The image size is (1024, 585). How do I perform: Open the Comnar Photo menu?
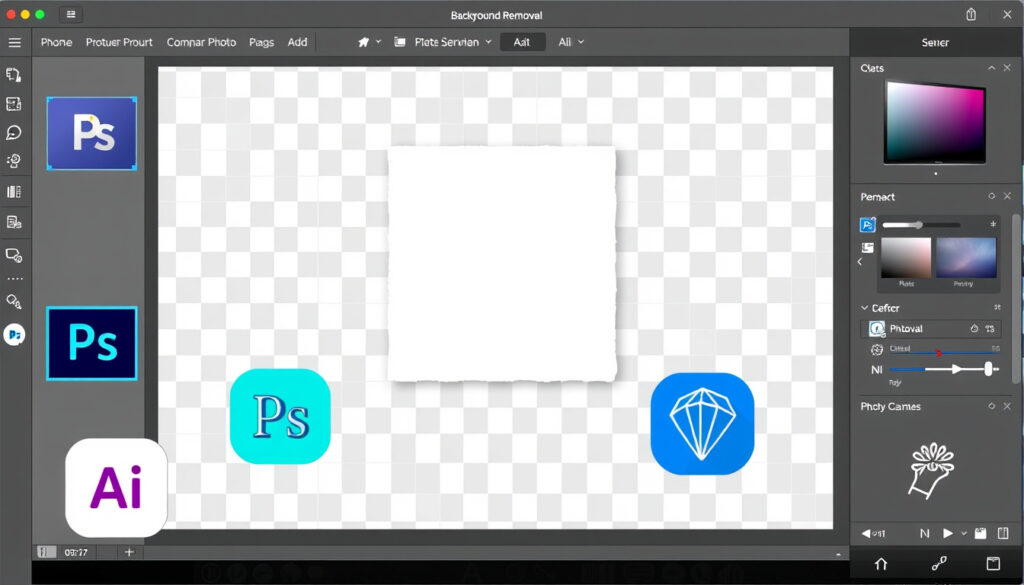pos(201,42)
